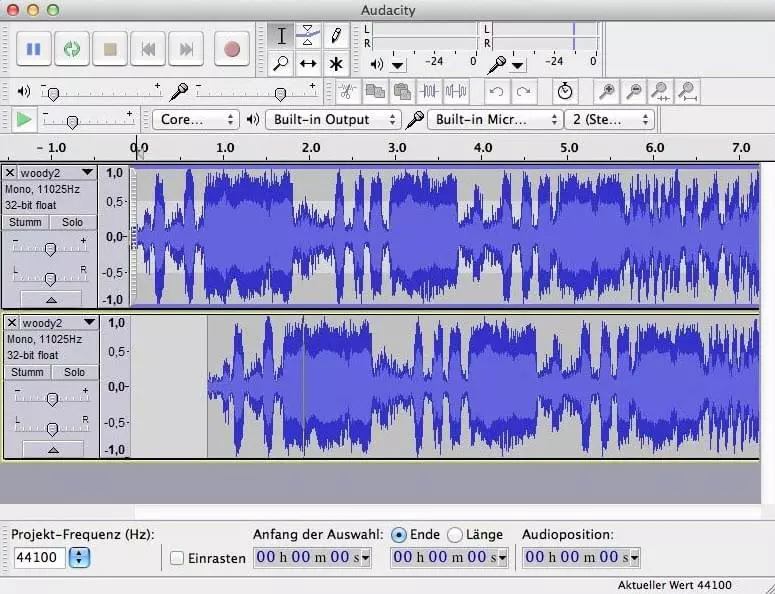This screenshot has width=775, height=594.
Task: Click the project rate stepper arrows
Action: (x=79, y=557)
